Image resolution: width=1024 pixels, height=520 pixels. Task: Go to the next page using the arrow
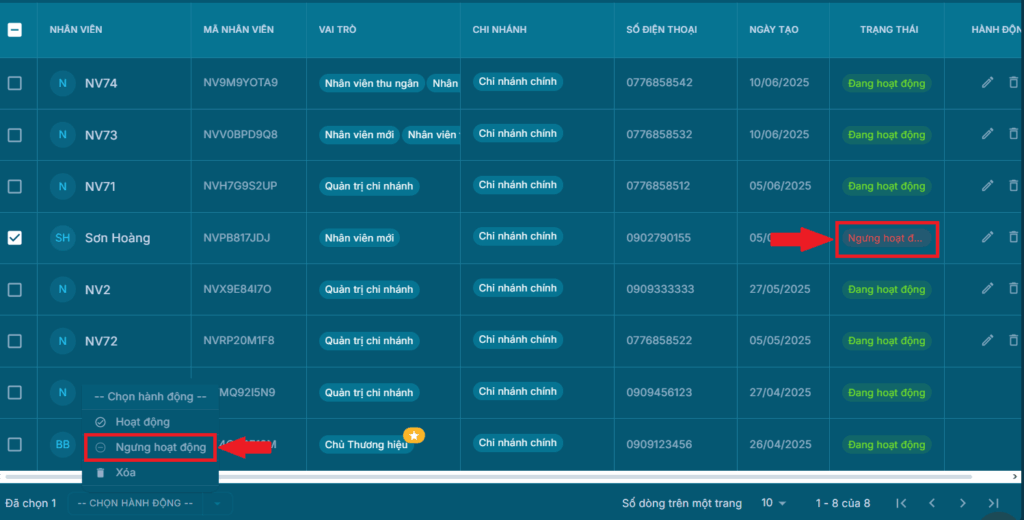(962, 503)
